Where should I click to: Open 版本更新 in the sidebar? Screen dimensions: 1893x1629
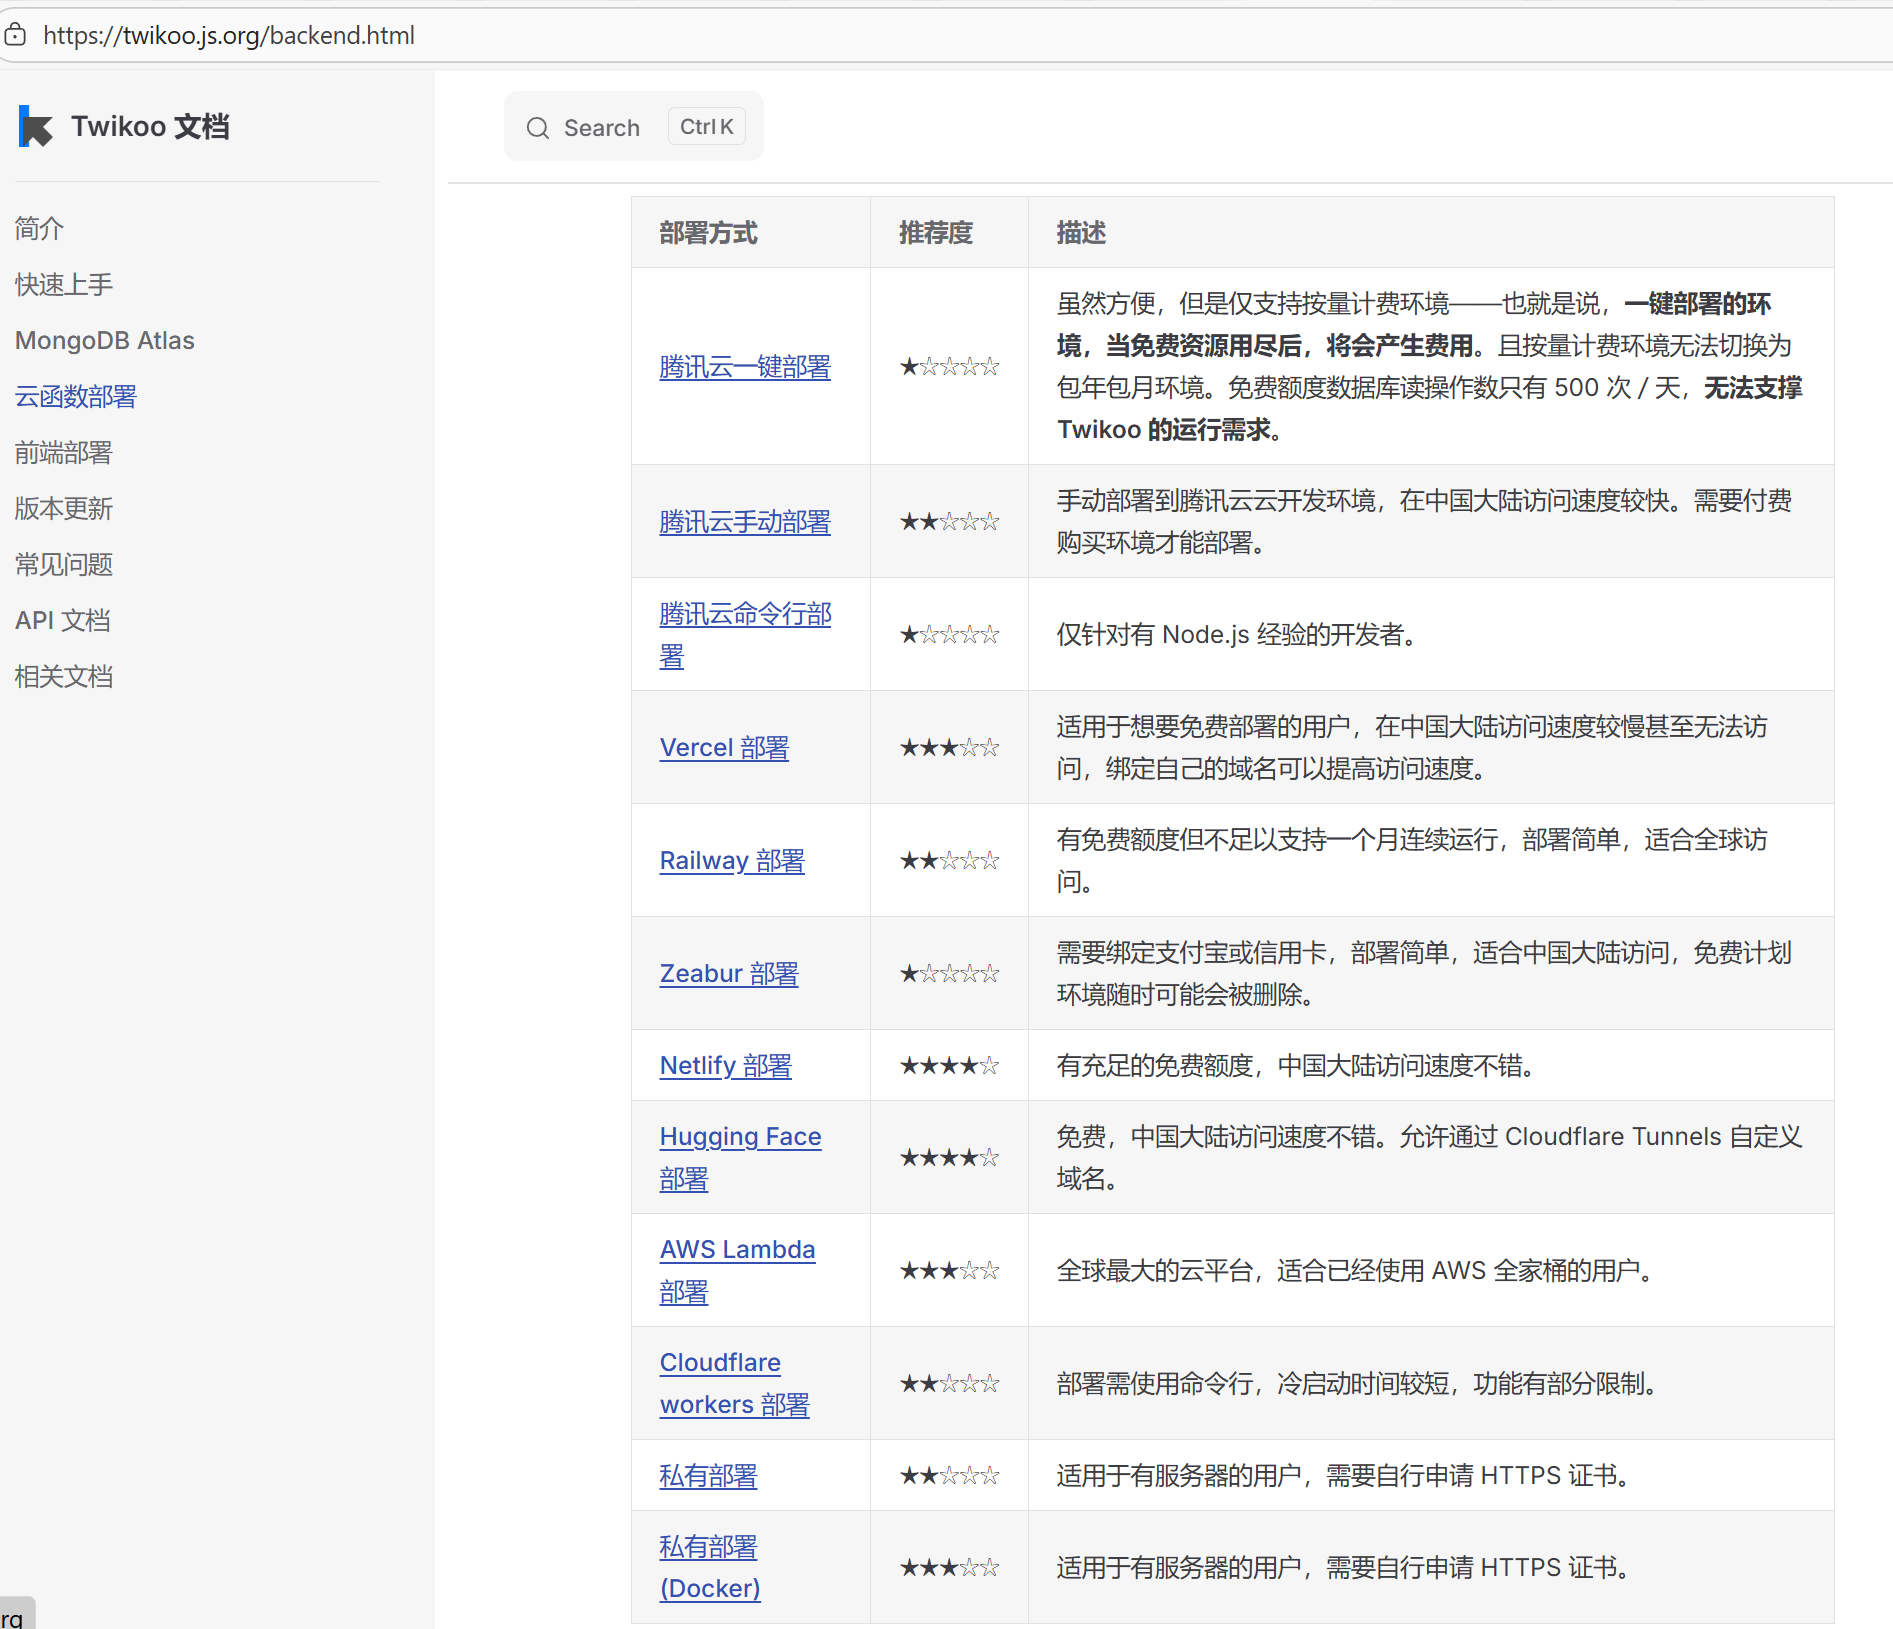64,508
